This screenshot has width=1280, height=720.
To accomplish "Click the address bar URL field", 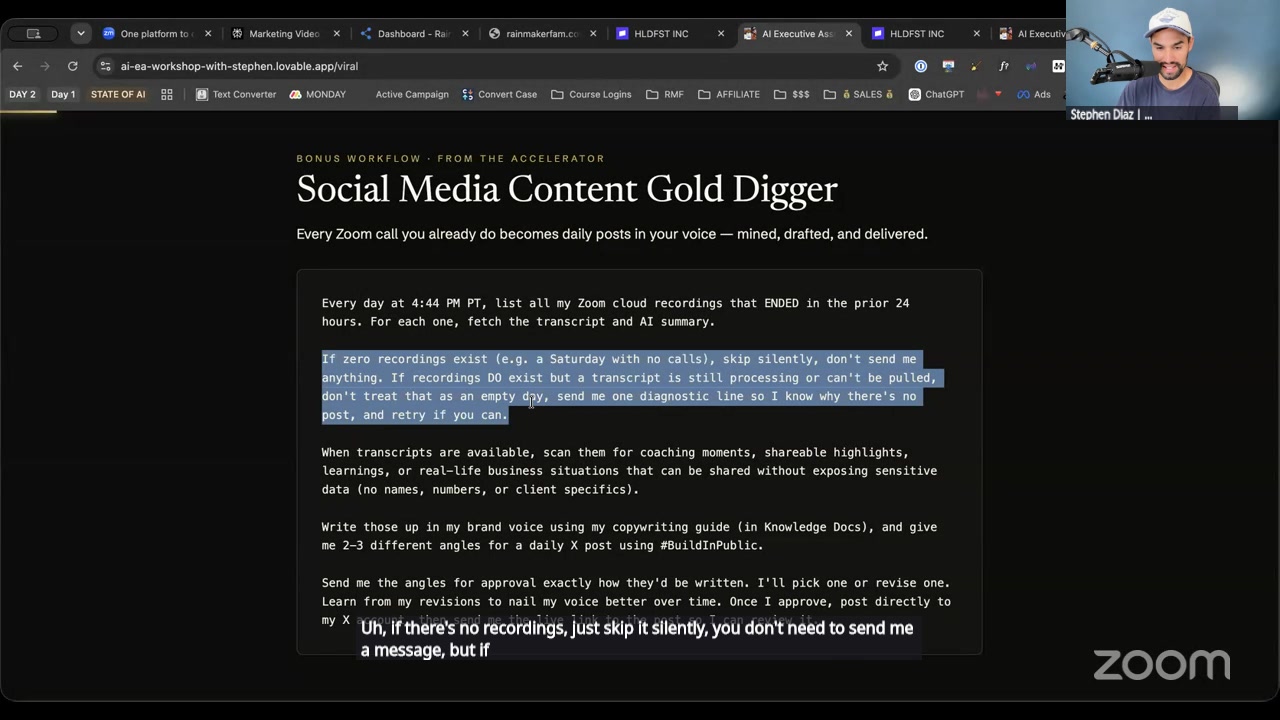I will 490,66.
